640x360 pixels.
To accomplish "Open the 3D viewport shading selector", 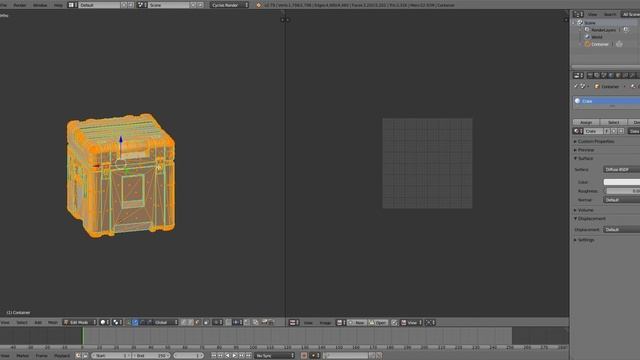I will coord(104,322).
